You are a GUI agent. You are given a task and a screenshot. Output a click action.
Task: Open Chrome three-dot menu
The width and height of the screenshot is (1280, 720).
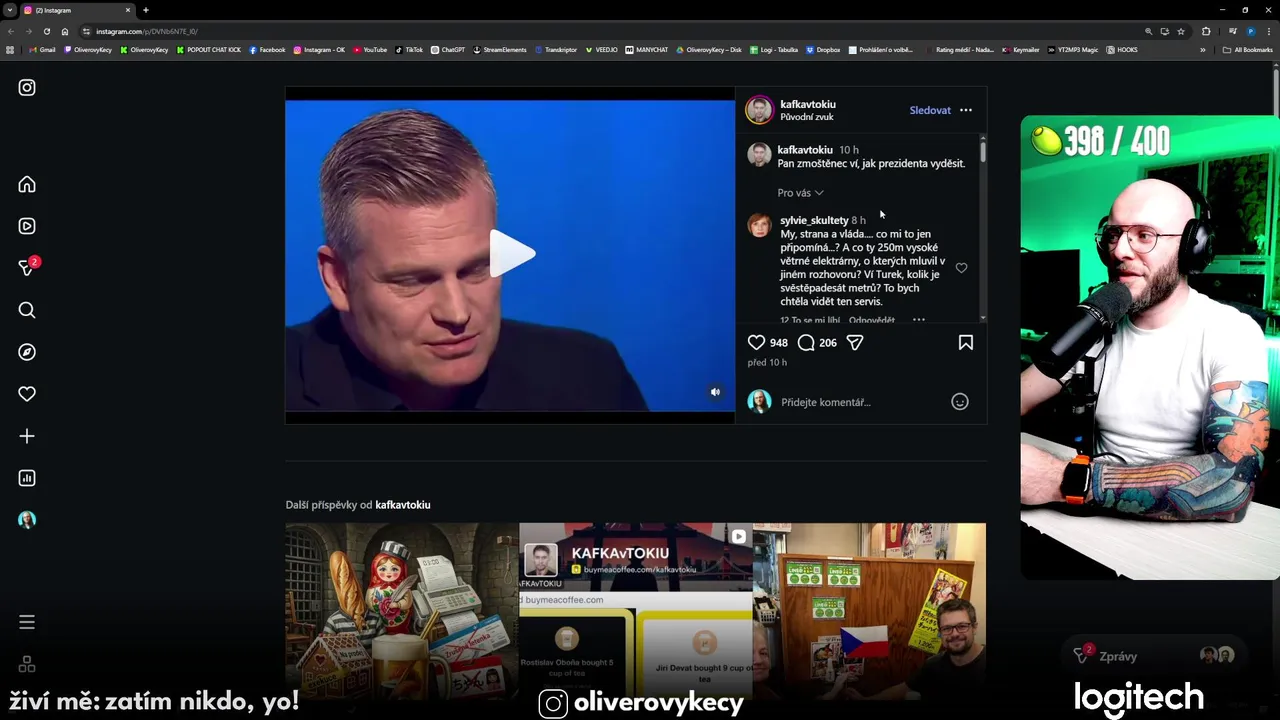[1269, 31]
